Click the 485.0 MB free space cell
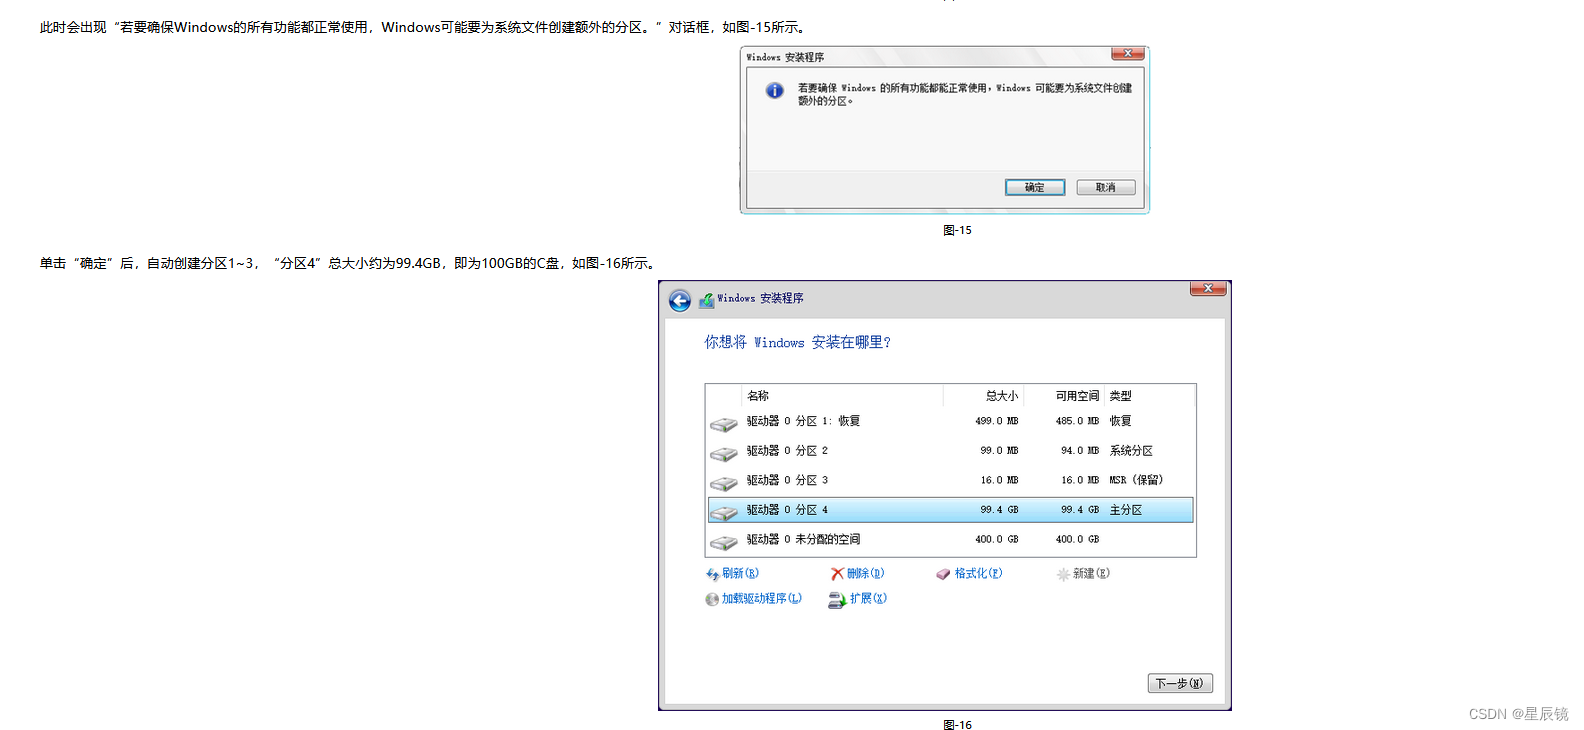The height and width of the screenshot is (730, 1584). coord(1077,421)
